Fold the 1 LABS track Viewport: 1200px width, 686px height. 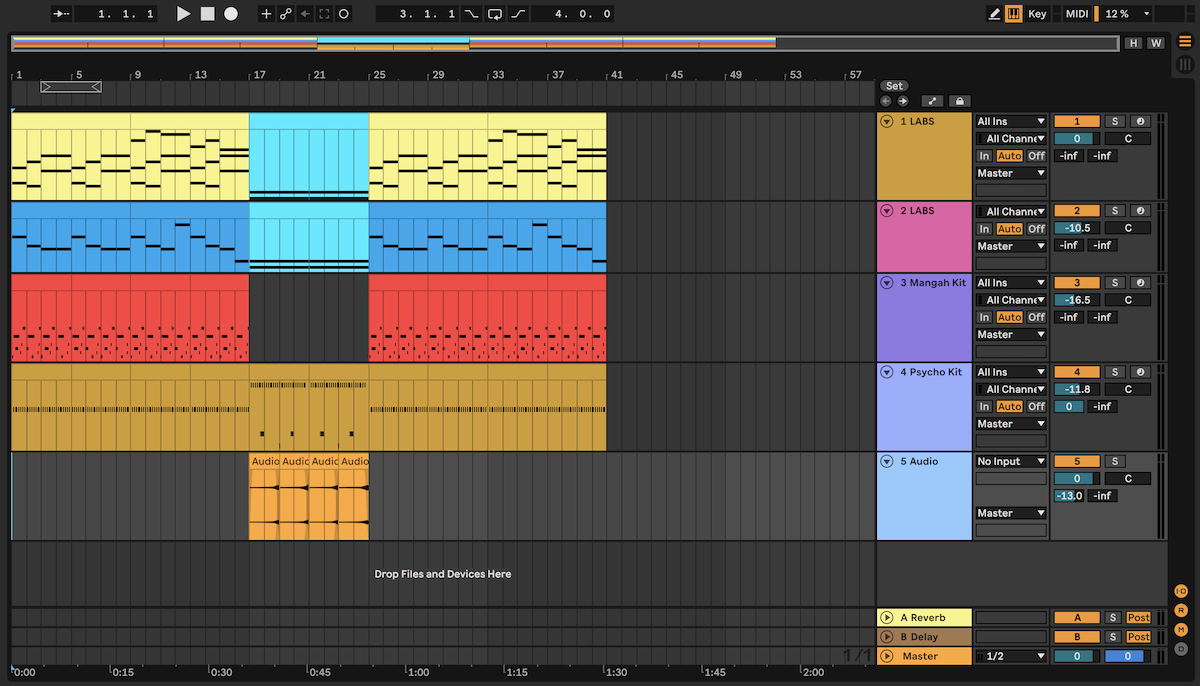tap(886, 121)
